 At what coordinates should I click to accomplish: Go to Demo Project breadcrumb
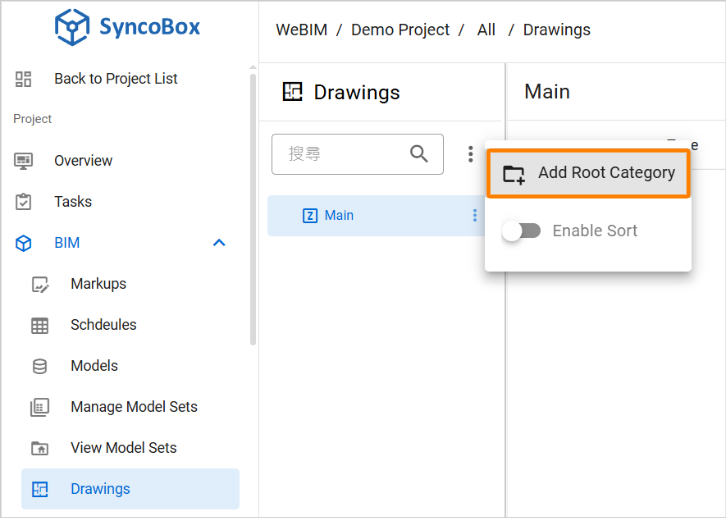(400, 30)
